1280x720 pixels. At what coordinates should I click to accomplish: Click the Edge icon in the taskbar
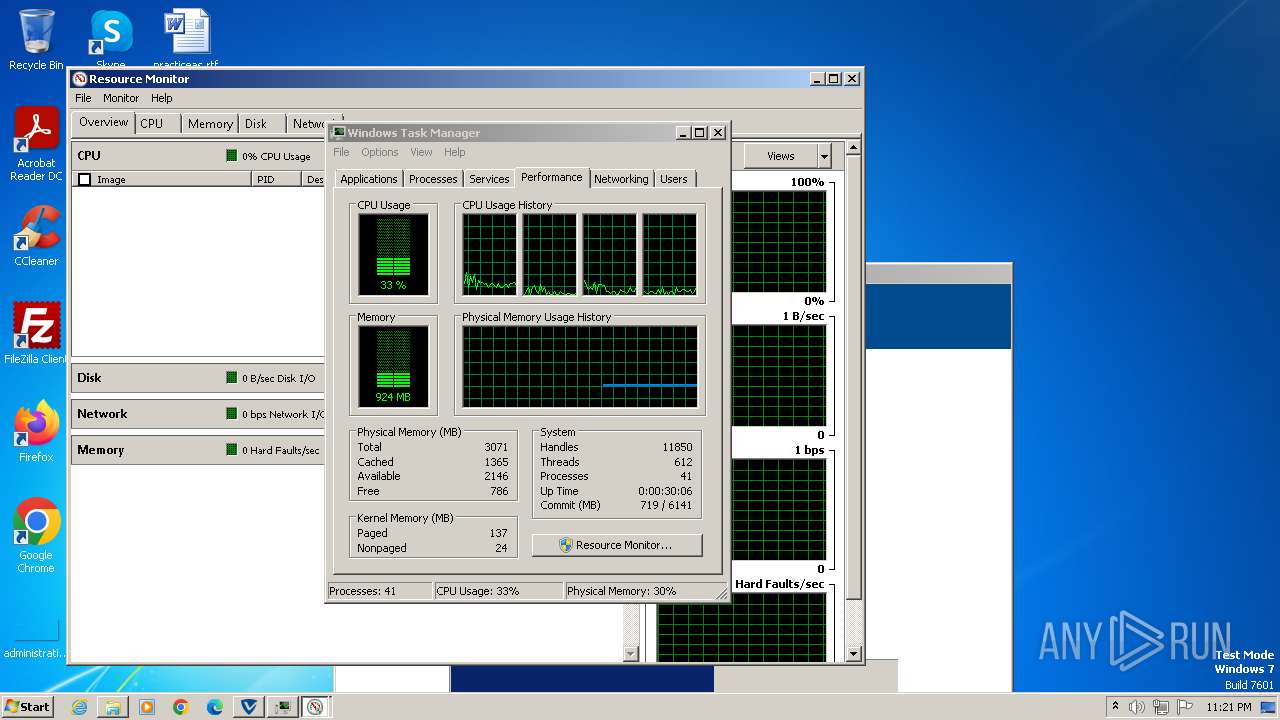[215, 707]
